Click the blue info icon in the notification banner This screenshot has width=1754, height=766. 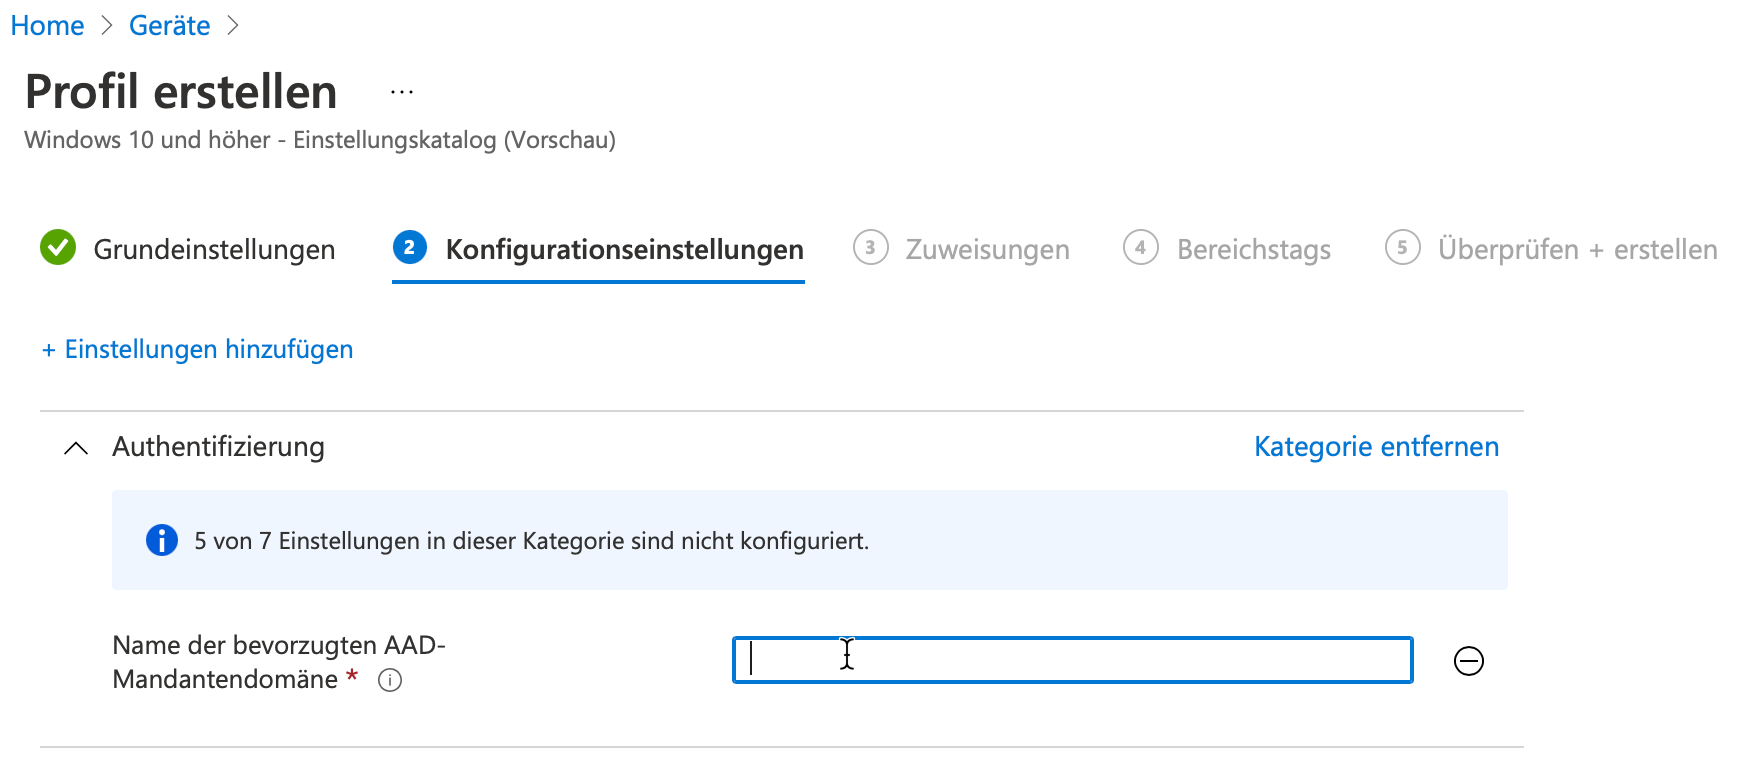point(160,540)
